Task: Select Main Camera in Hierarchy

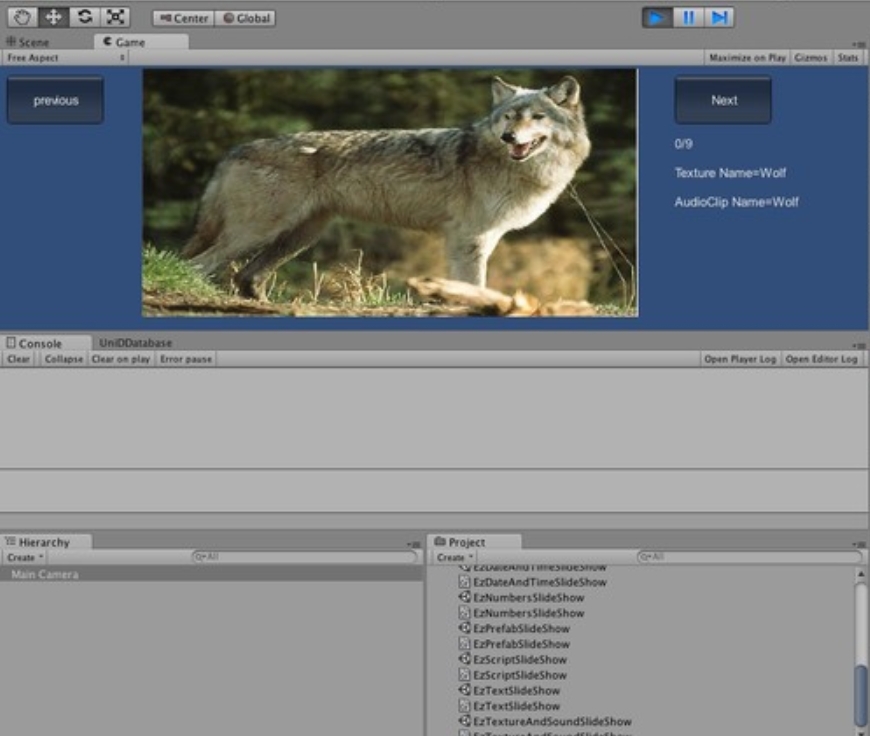Action: 45,574
